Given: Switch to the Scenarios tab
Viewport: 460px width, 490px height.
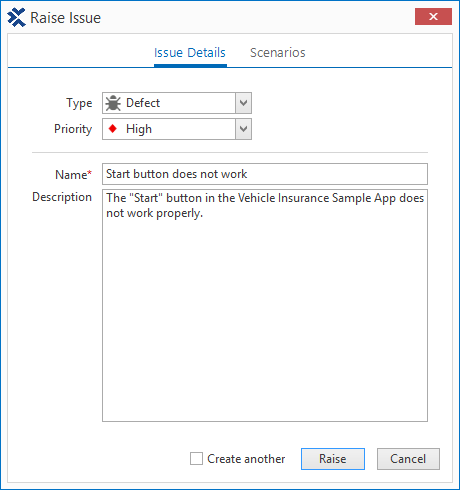Looking at the screenshot, I should (x=278, y=53).
